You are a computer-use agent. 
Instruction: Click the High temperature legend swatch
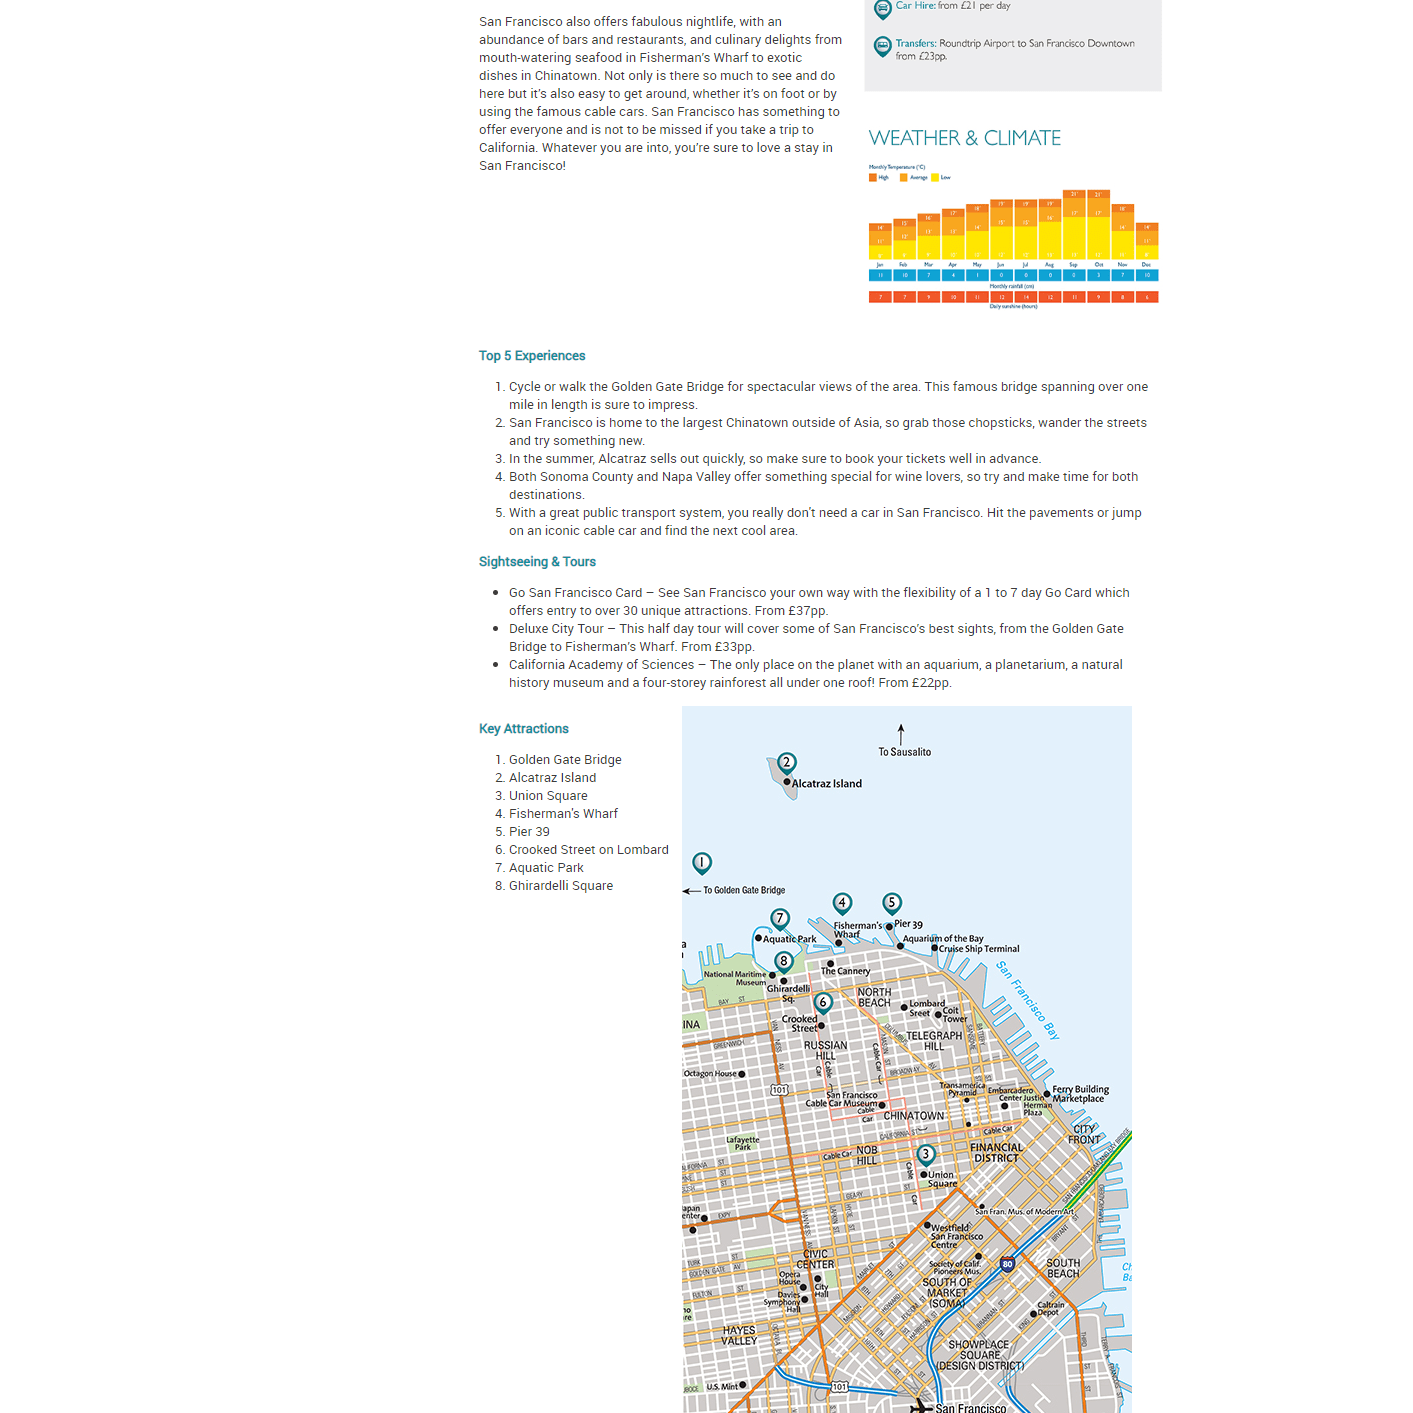(873, 176)
